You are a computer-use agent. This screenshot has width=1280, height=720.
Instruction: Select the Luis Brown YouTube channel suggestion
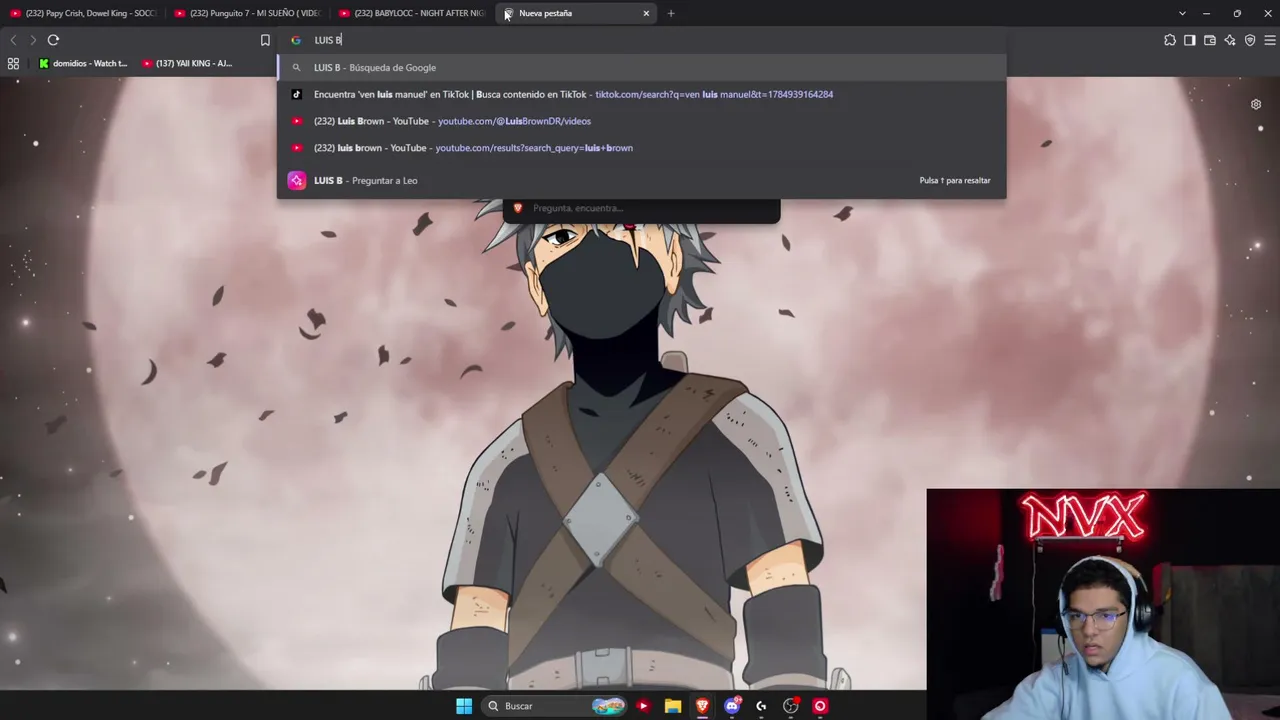click(x=641, y=121)
